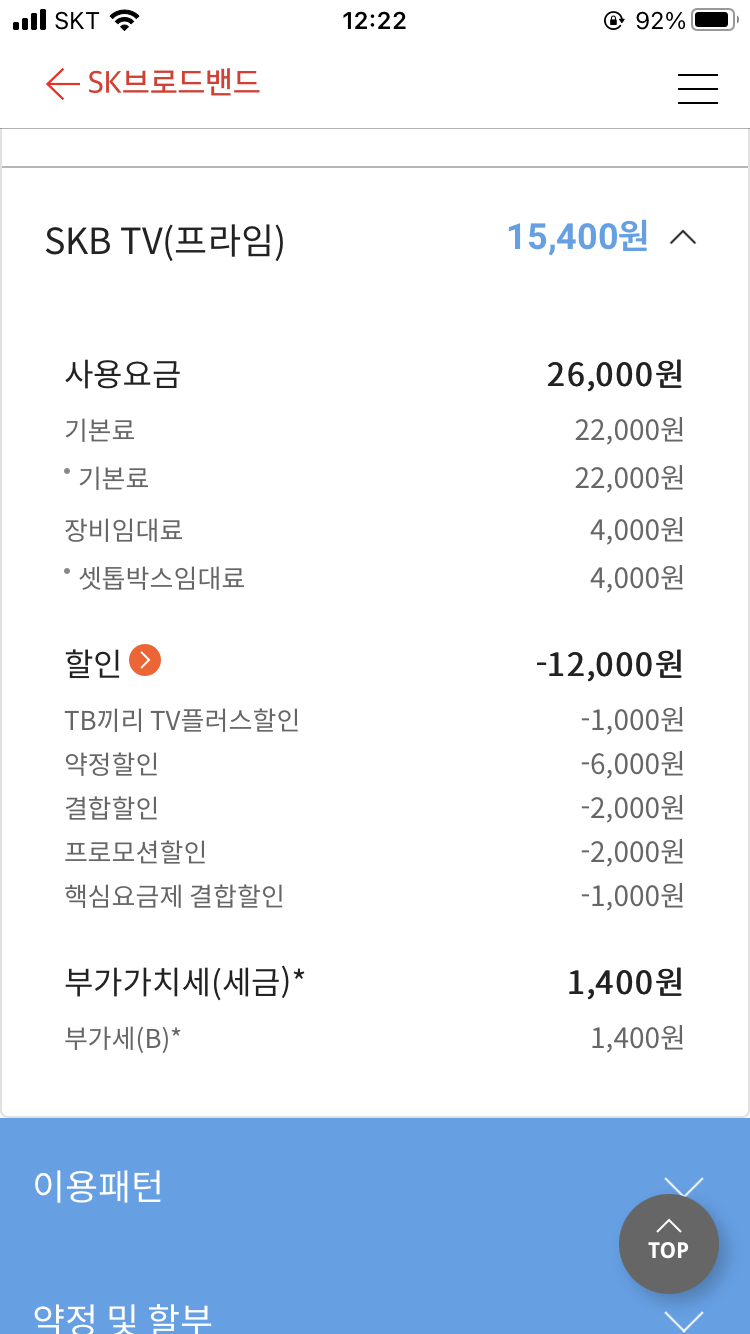Tap the Wi-Fi icon in status bar
Viewport: 750px width, 1334px height.
[x=125, y=21]
